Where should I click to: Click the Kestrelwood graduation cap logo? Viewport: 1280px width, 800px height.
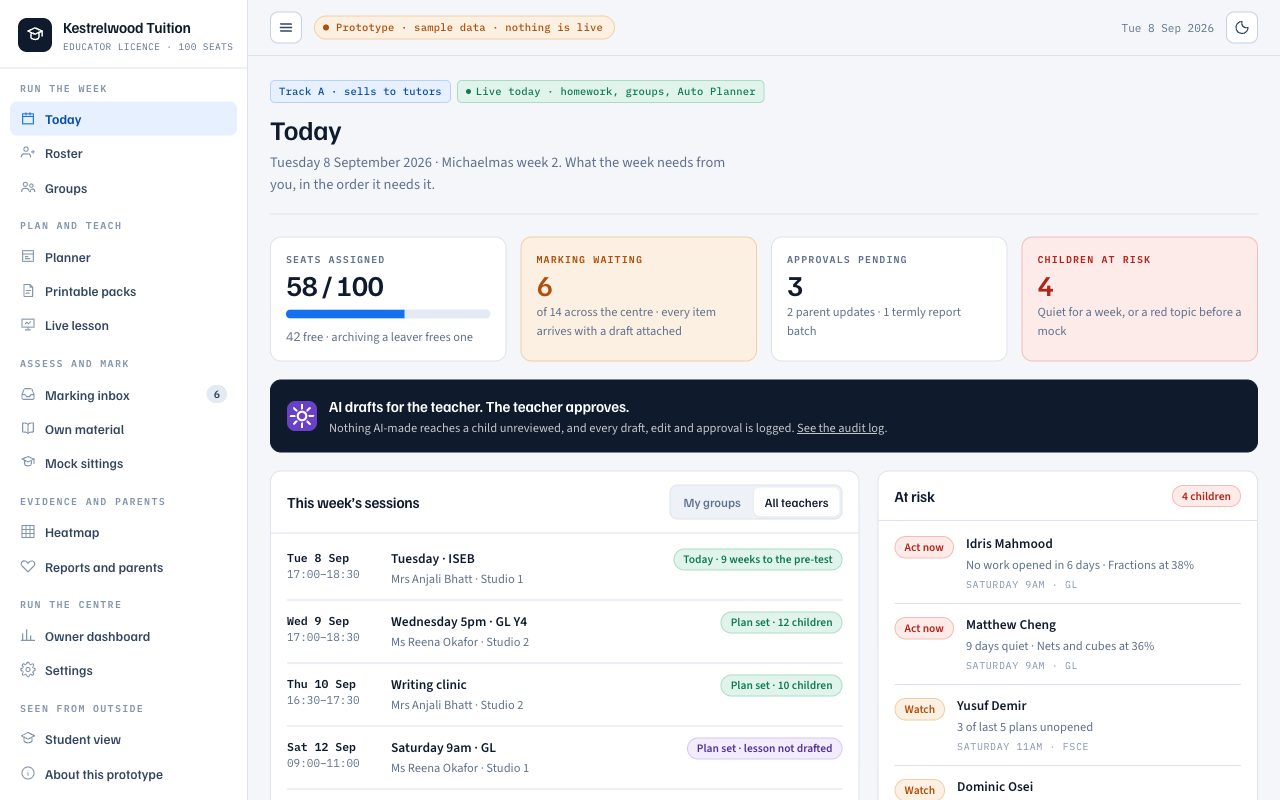[x=35, y=35]
